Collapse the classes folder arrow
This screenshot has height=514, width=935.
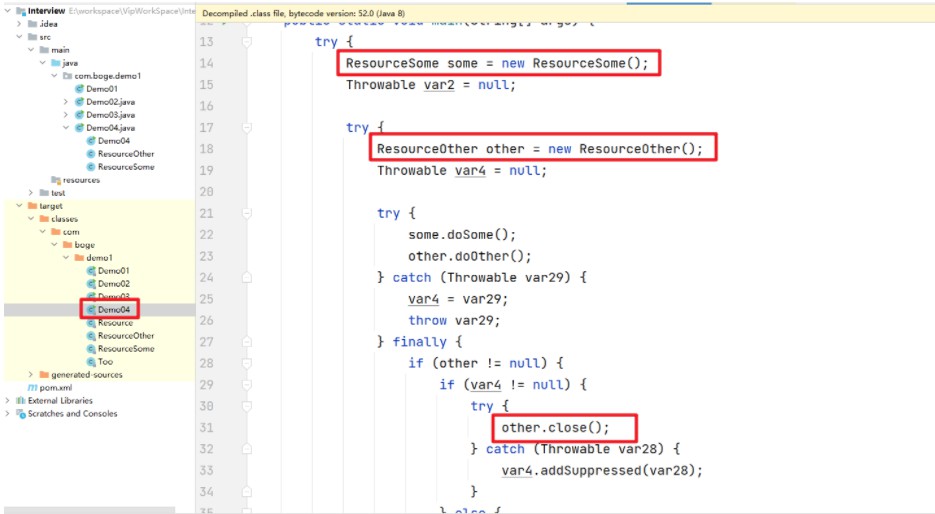click(31, 219)
